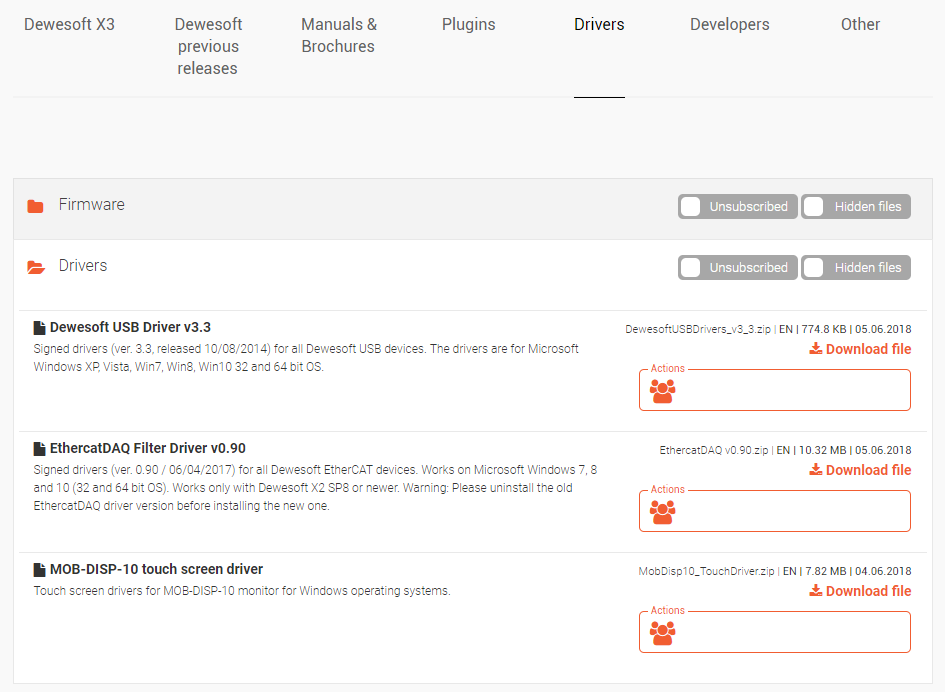
Task: Click the file icon beside Dewesoft USB Driver v3.3
Action: (x=39, y=327)
